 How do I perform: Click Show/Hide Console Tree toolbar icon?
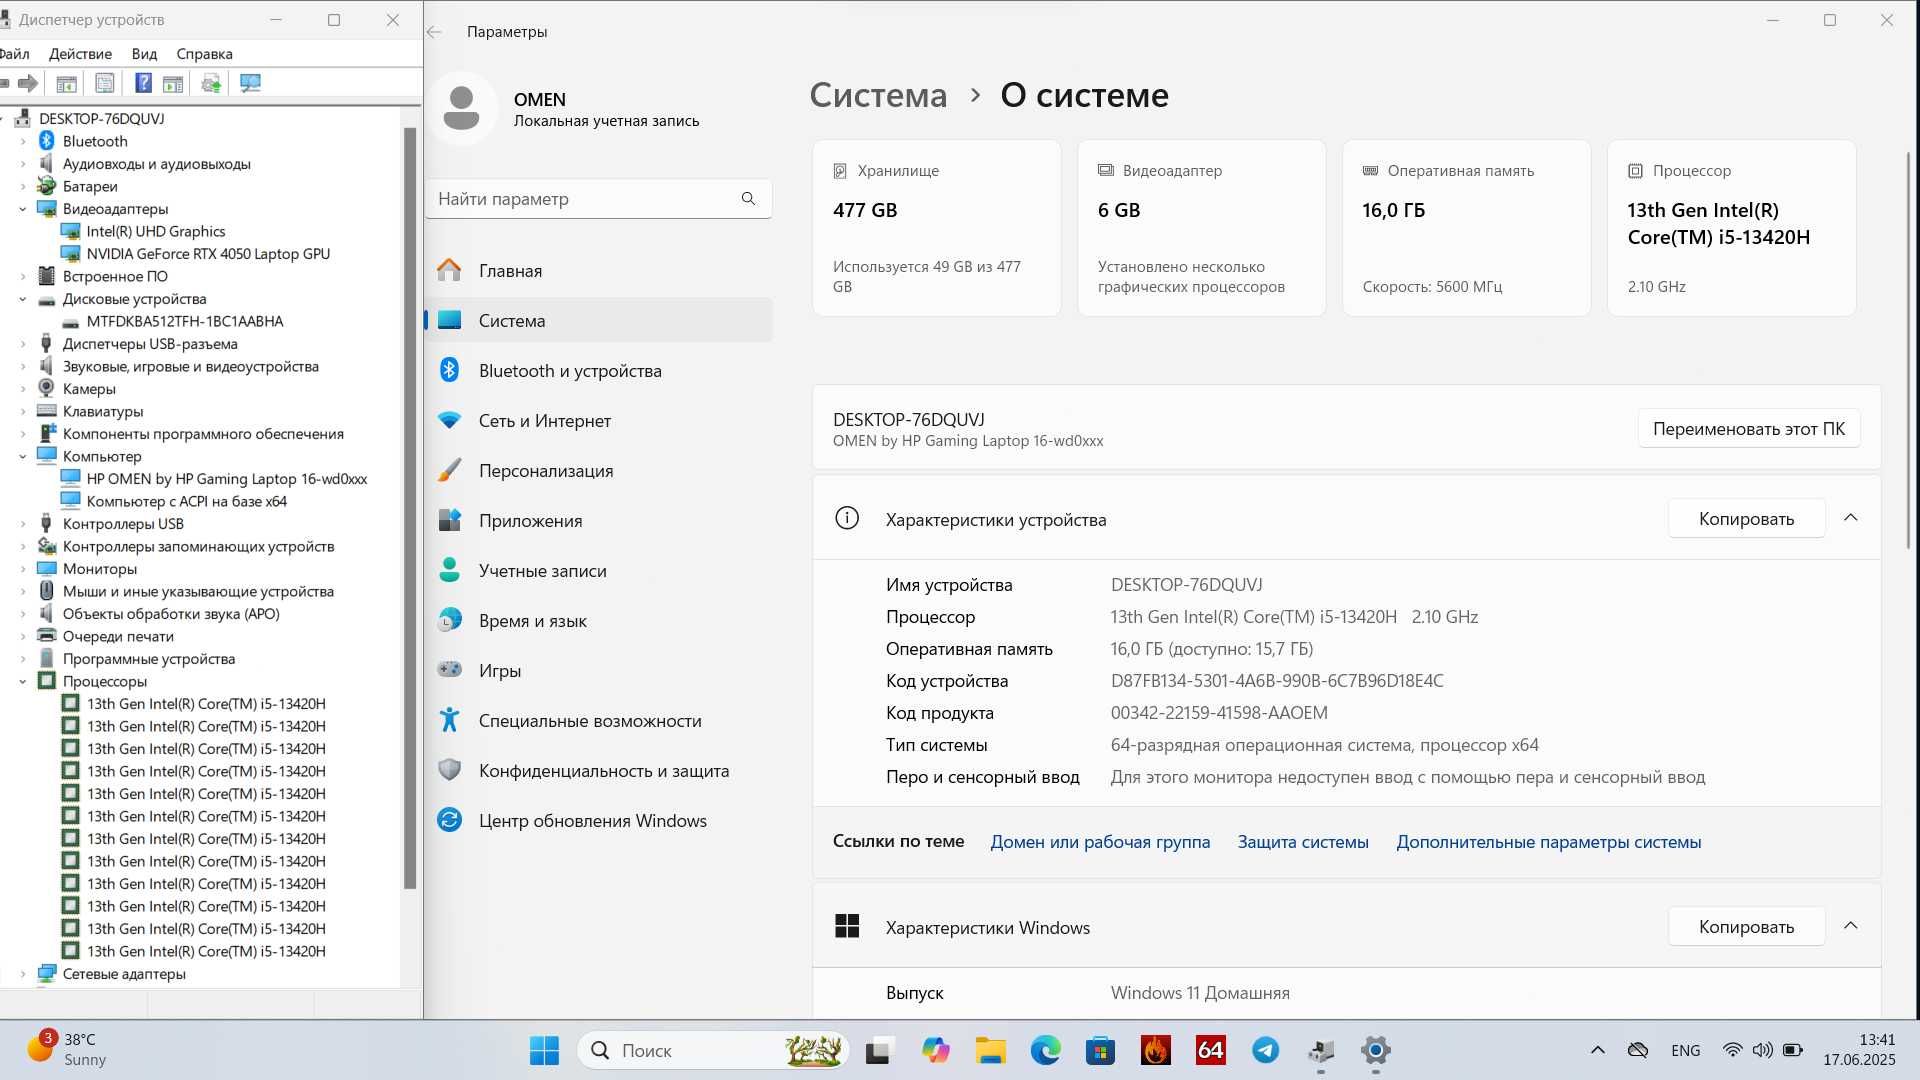pos(67,84)
